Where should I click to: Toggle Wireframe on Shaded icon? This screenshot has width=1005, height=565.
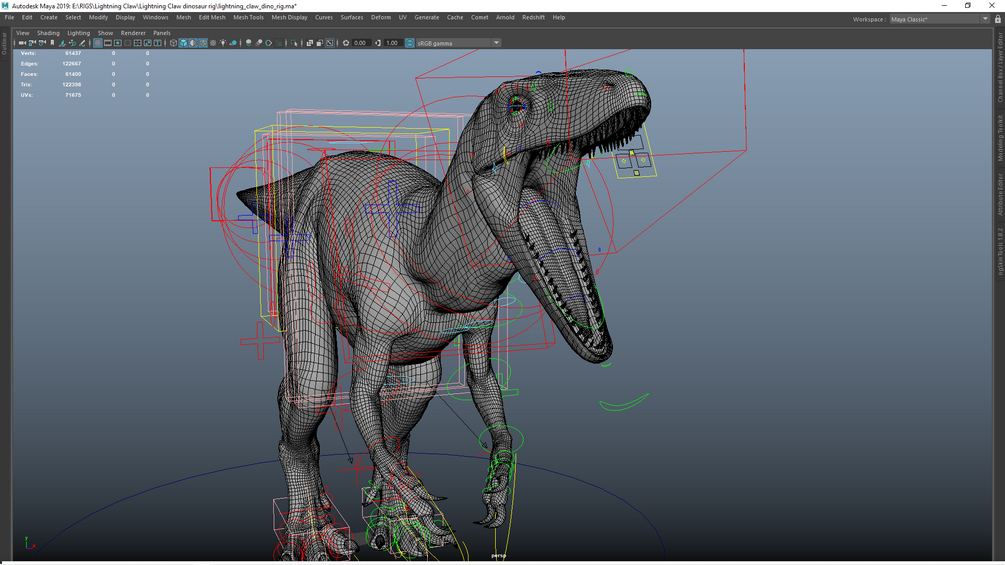(203, 43)
